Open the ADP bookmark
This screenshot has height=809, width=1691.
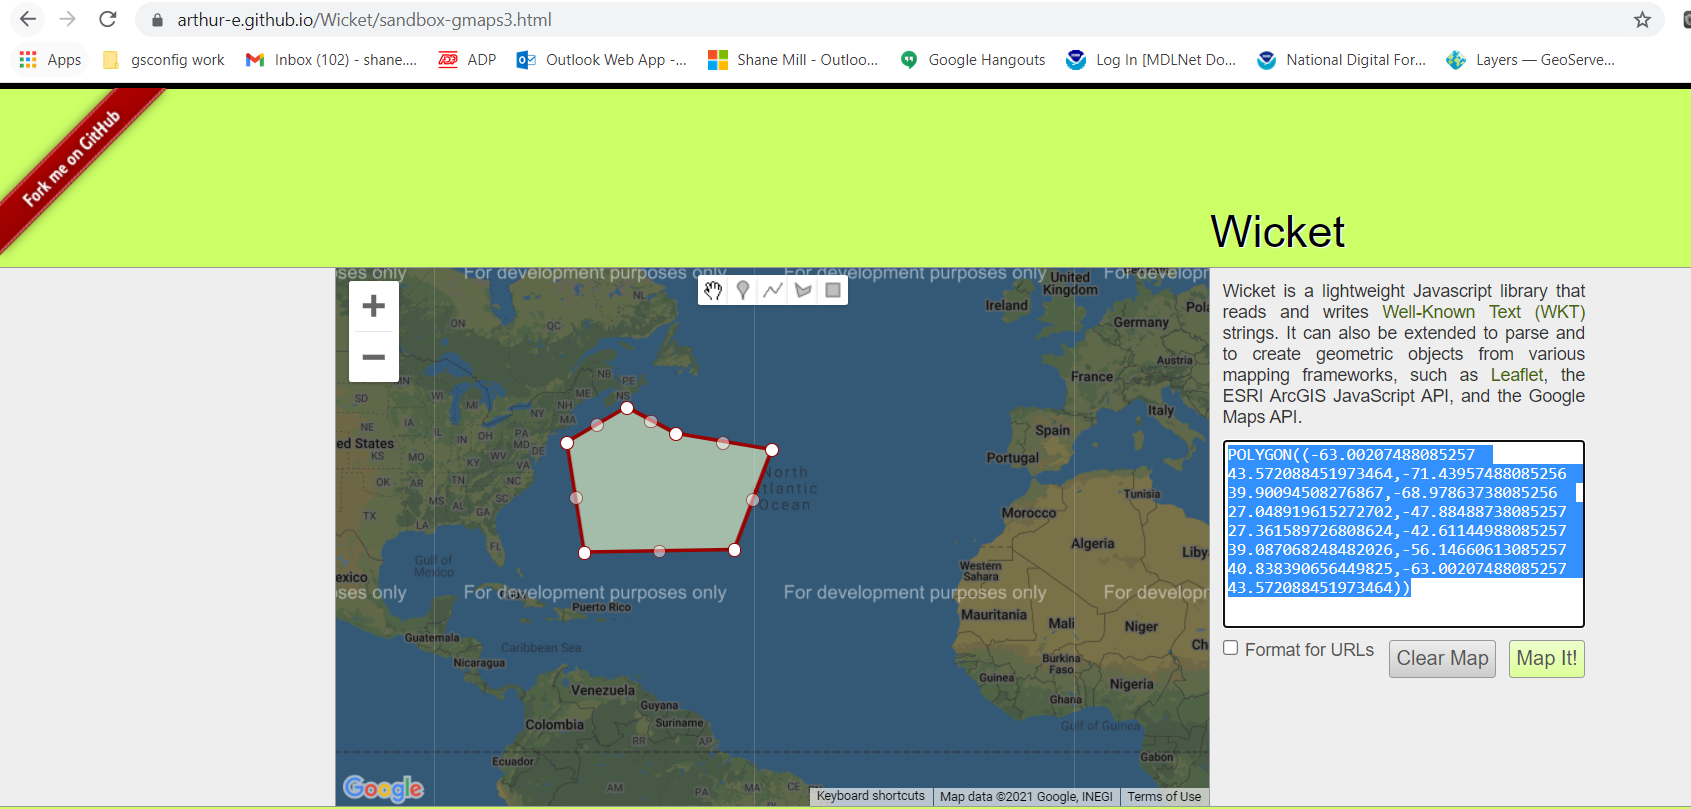(x=467, y=60)
